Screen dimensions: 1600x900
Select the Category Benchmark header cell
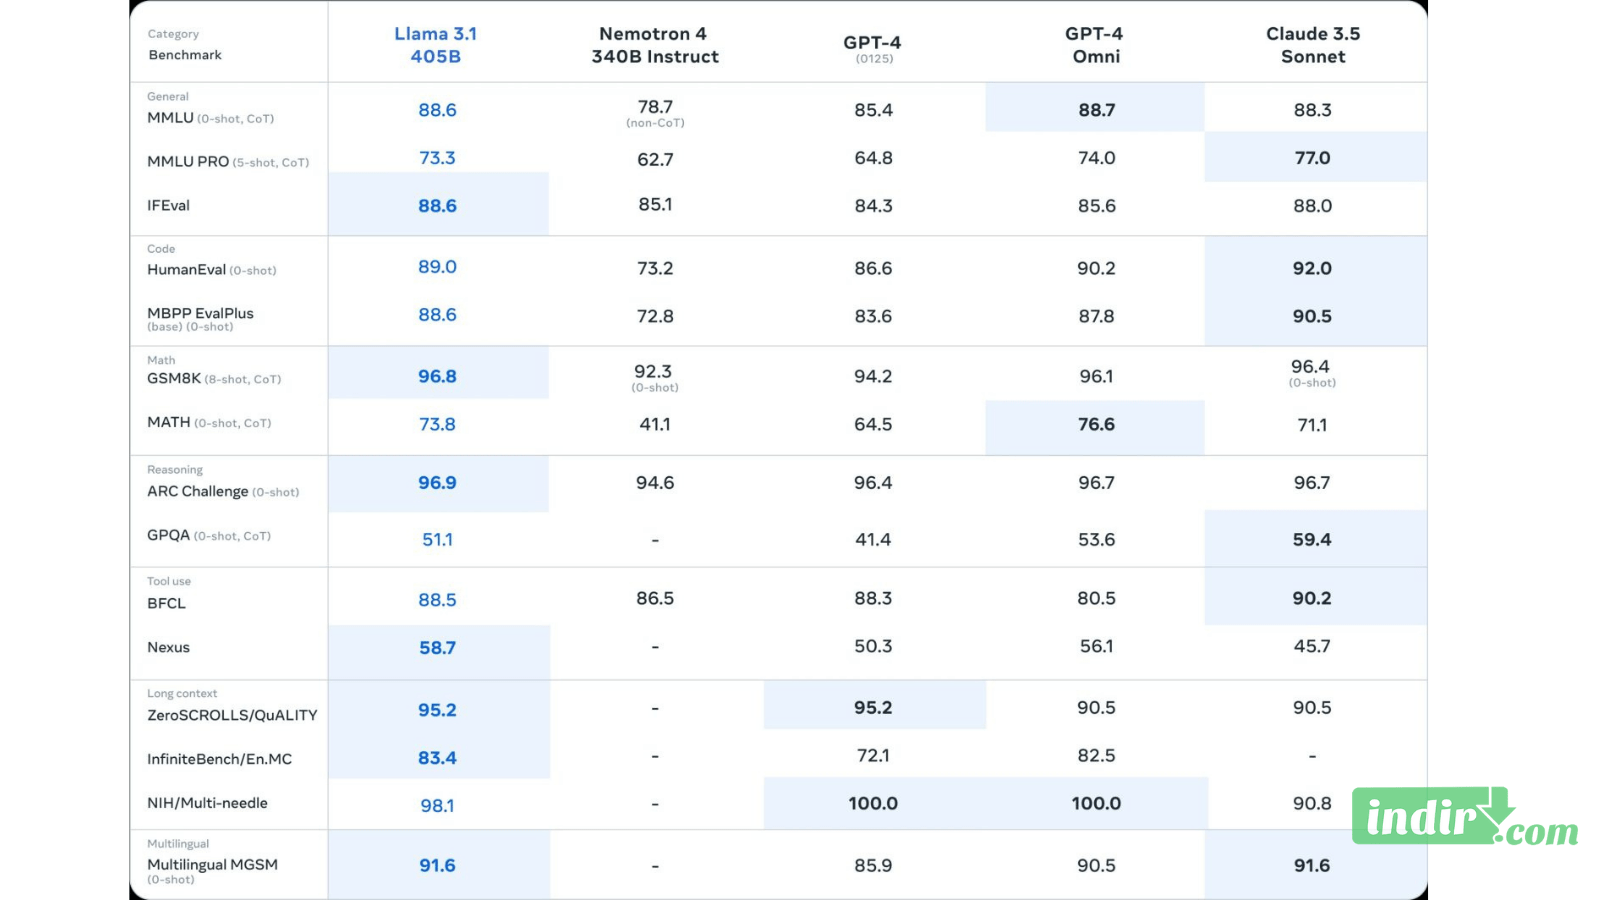[185, 45]
